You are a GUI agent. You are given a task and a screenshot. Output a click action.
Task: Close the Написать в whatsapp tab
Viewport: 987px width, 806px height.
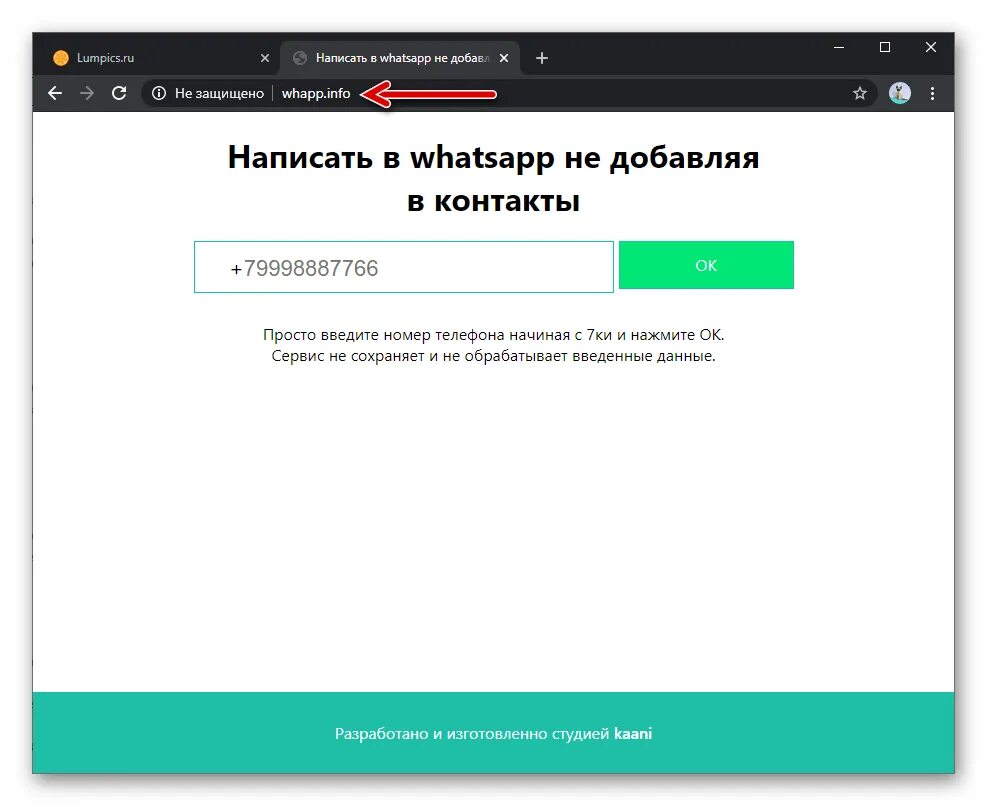point(504,58)
